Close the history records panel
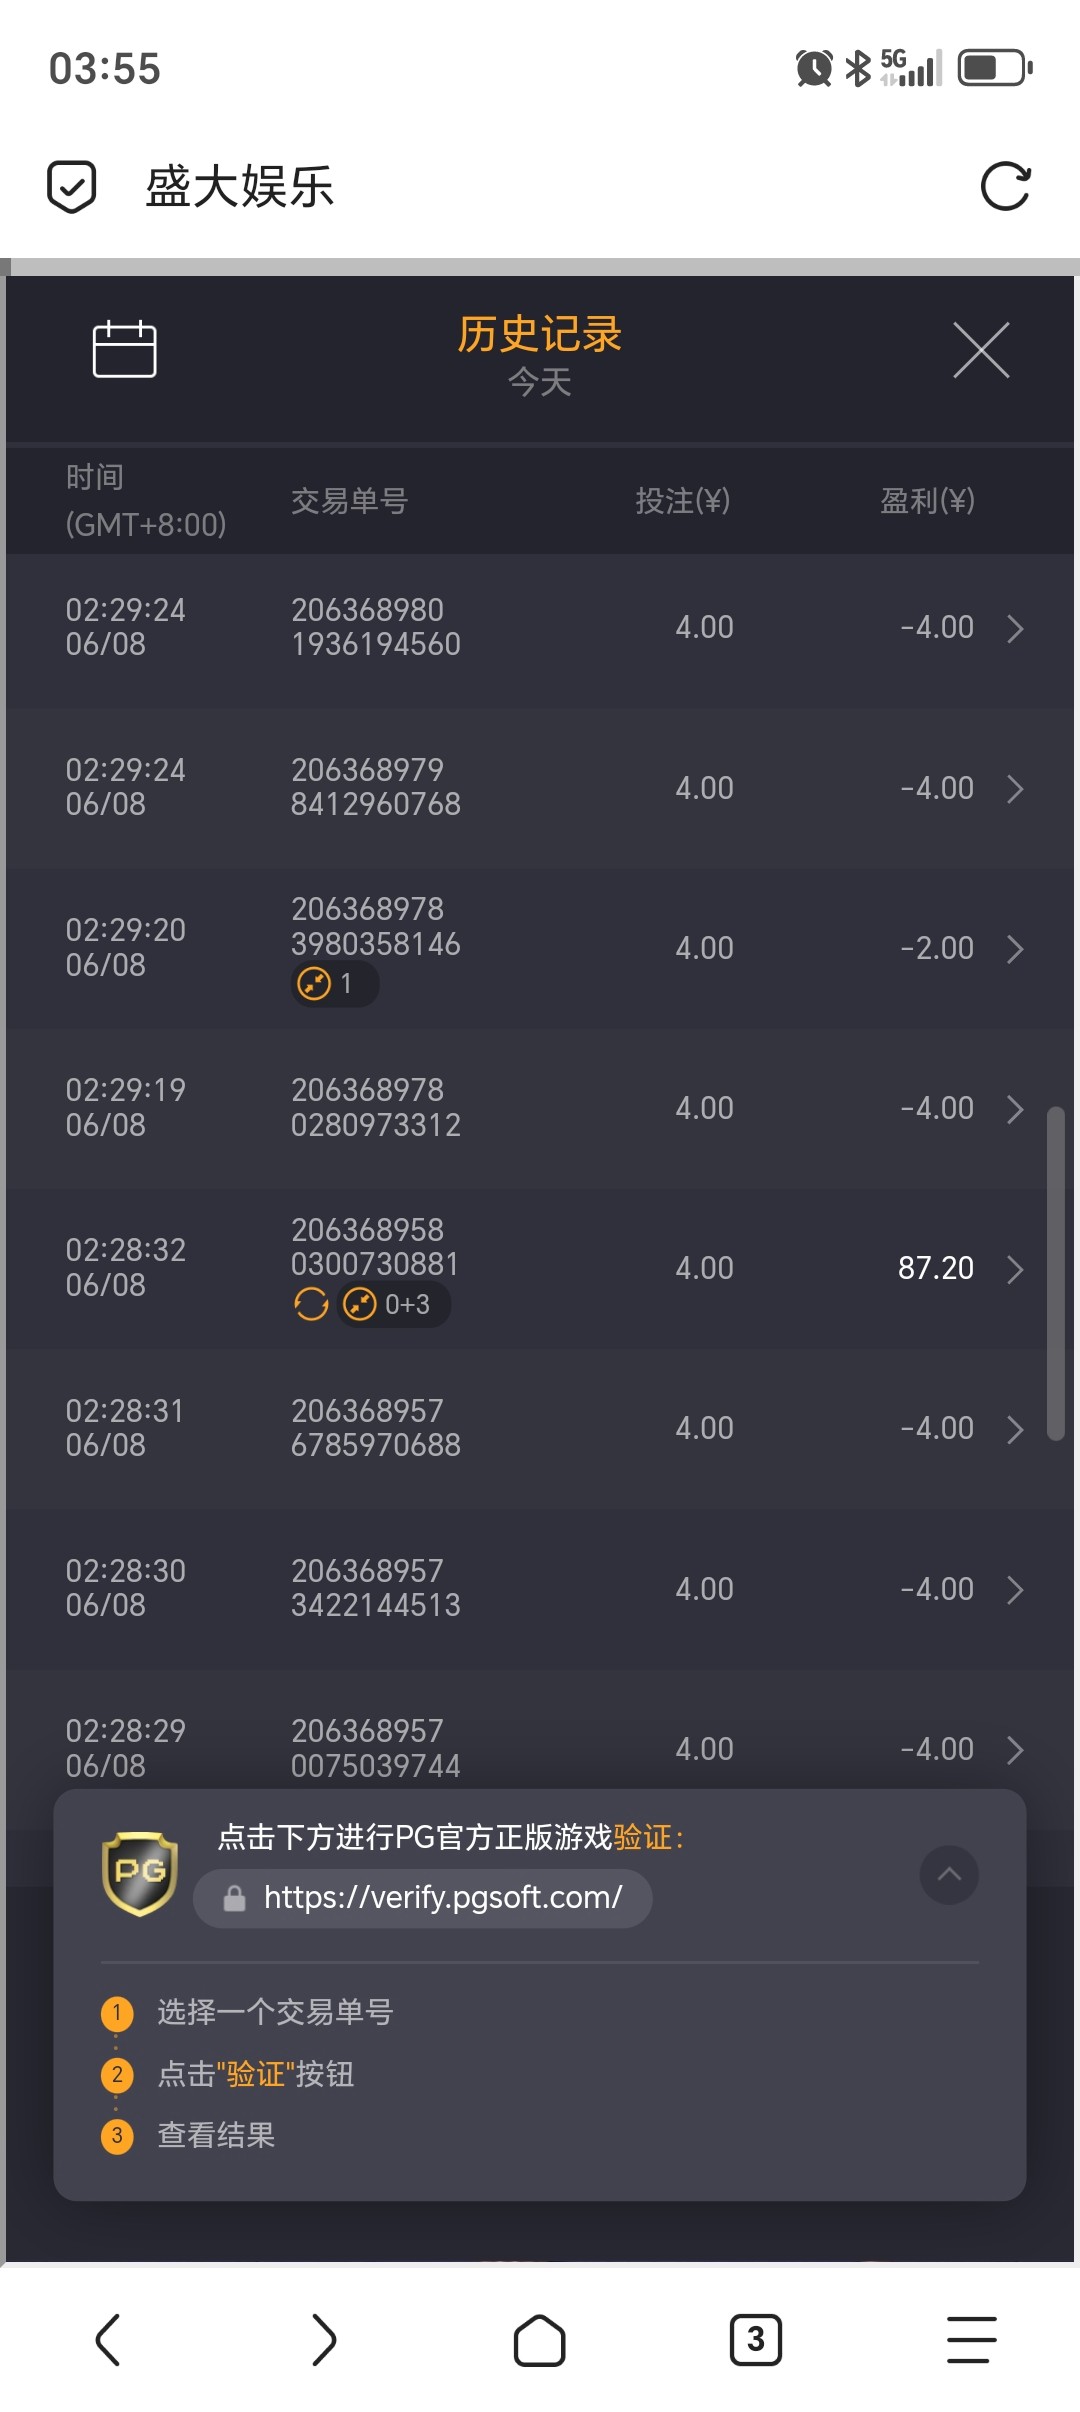 (x=981, y=350)
